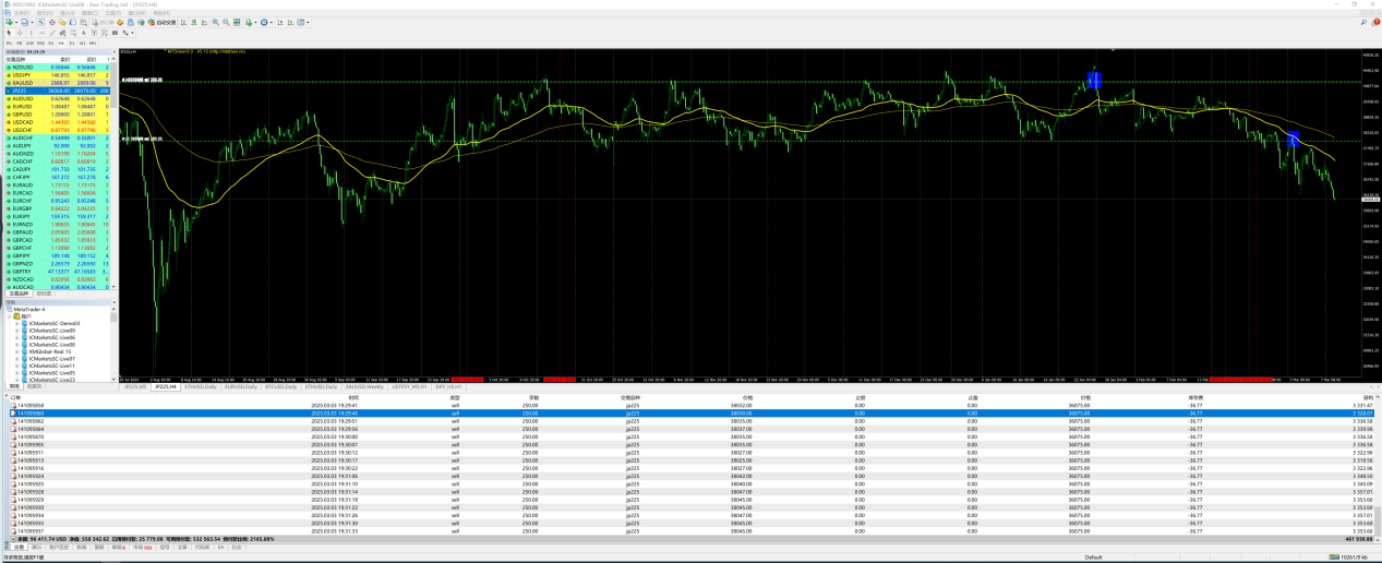Select XAUUSD row in Market Watch
The height and width of the screenshot is (563, 1382).
pos(57,82)
